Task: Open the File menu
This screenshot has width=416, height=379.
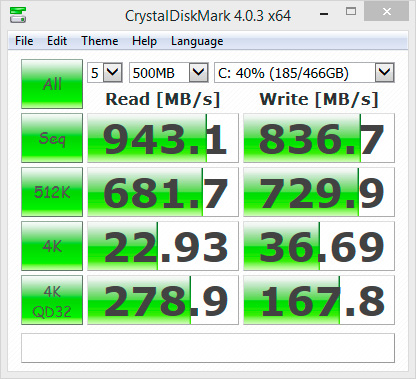Action: point(24,41)
